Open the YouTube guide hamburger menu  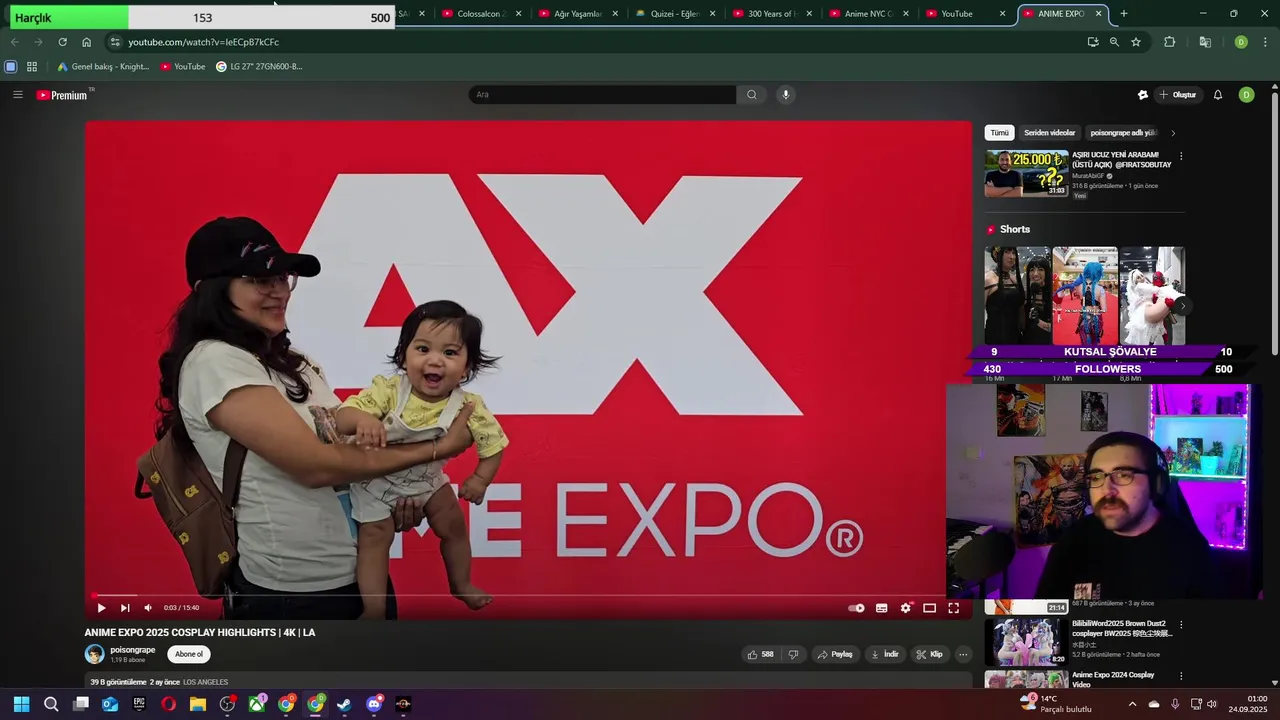point(17,95)
